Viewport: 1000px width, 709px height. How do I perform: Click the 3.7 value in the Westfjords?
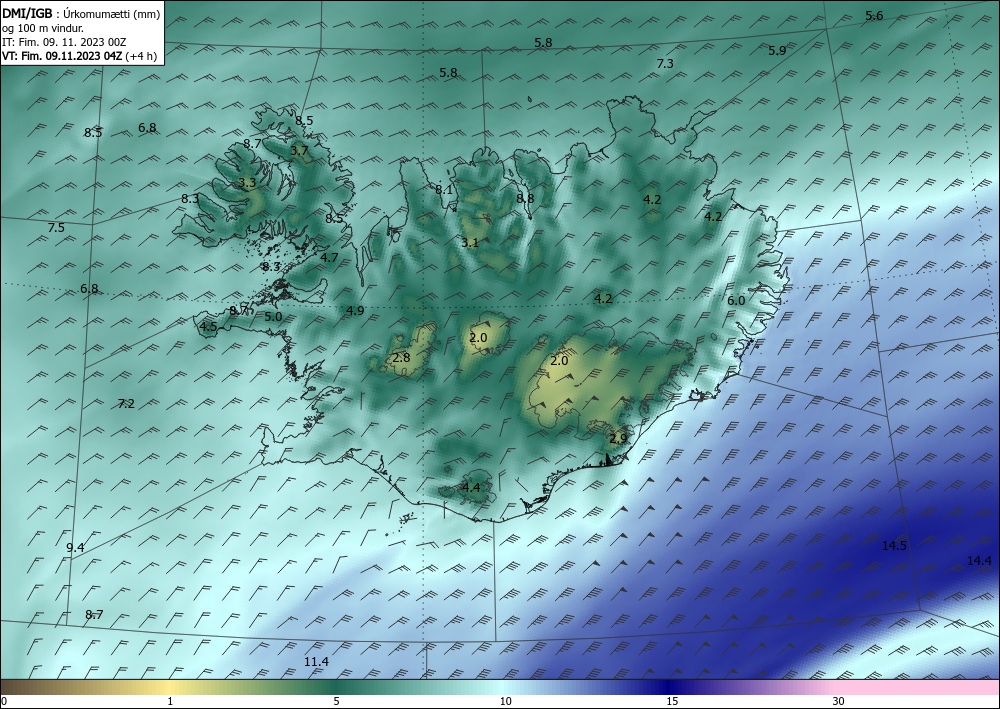(x=299, y=151)
